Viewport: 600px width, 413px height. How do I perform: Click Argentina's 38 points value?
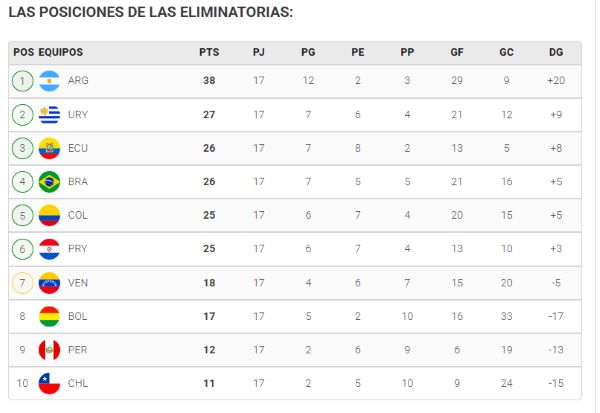coord(209,80)
